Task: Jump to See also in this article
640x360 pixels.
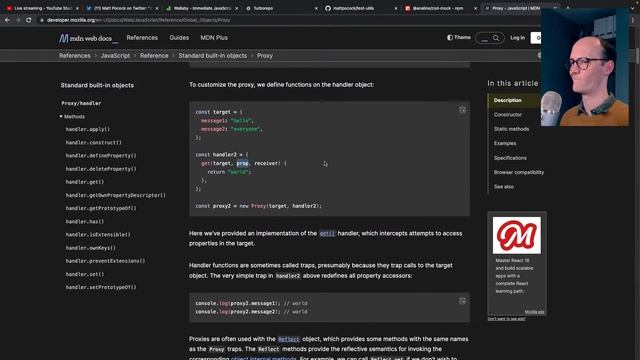Action: (x=504, y=187)
